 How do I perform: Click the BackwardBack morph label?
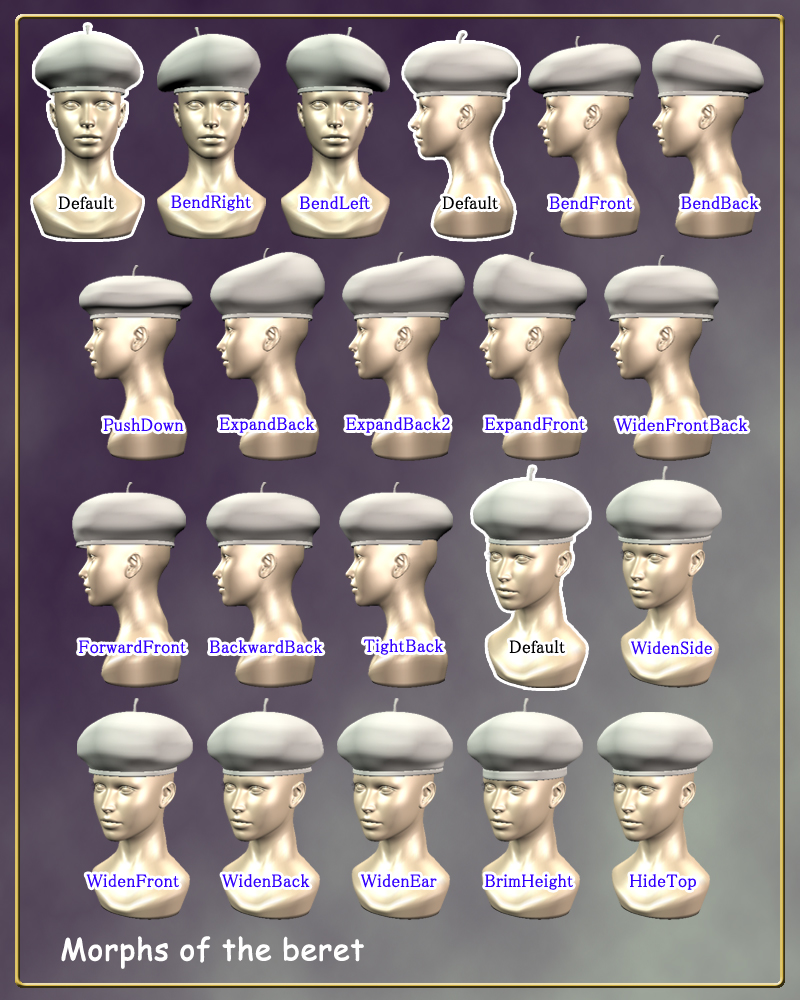[x=266, y=647]
